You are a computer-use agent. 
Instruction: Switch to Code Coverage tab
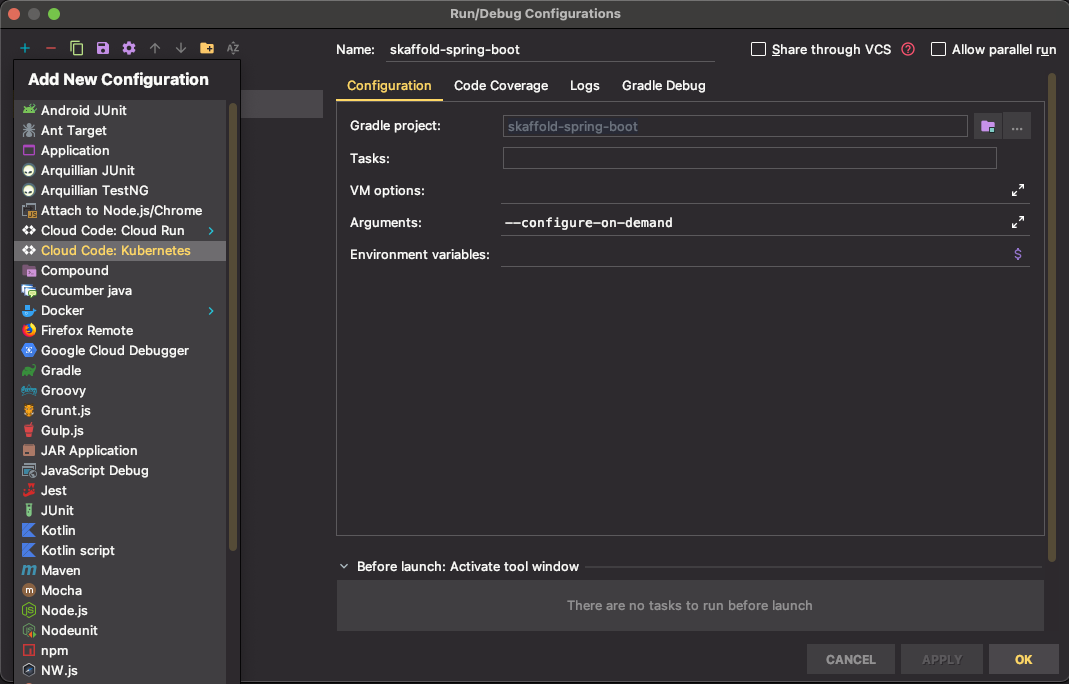point(501,86)
